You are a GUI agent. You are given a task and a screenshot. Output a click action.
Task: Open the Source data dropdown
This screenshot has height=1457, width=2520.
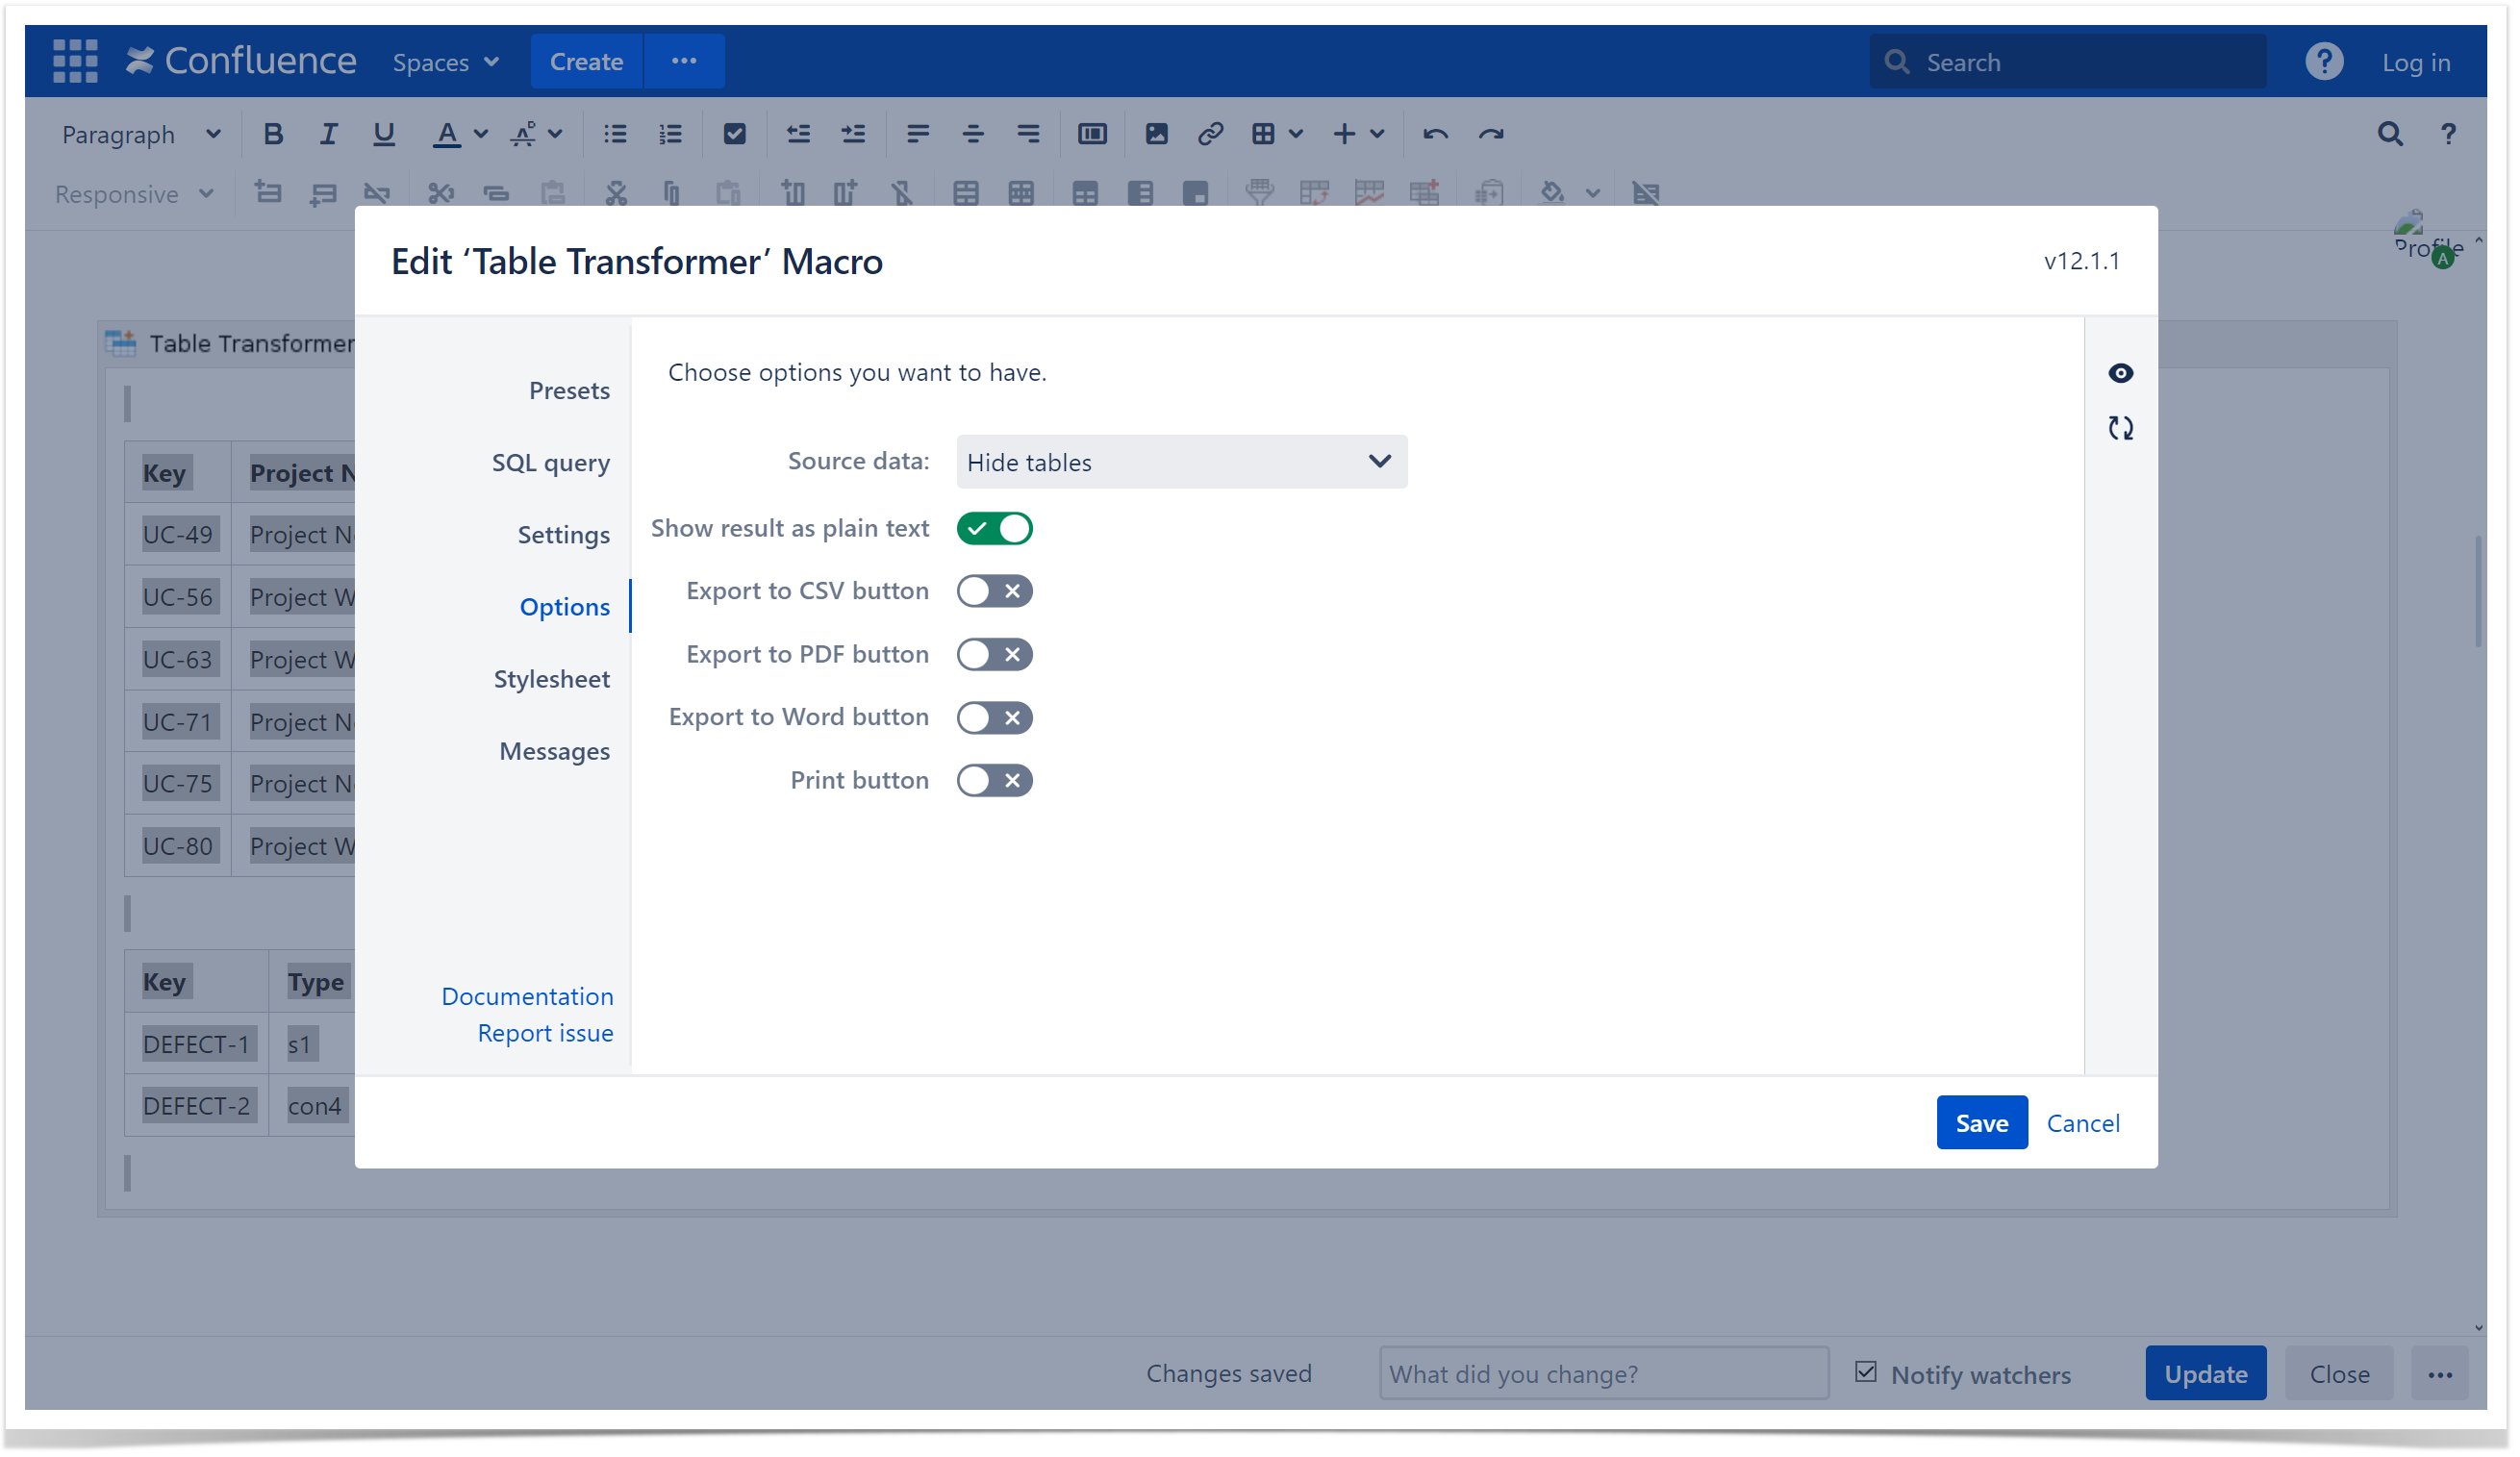(x=1181, y=462)
